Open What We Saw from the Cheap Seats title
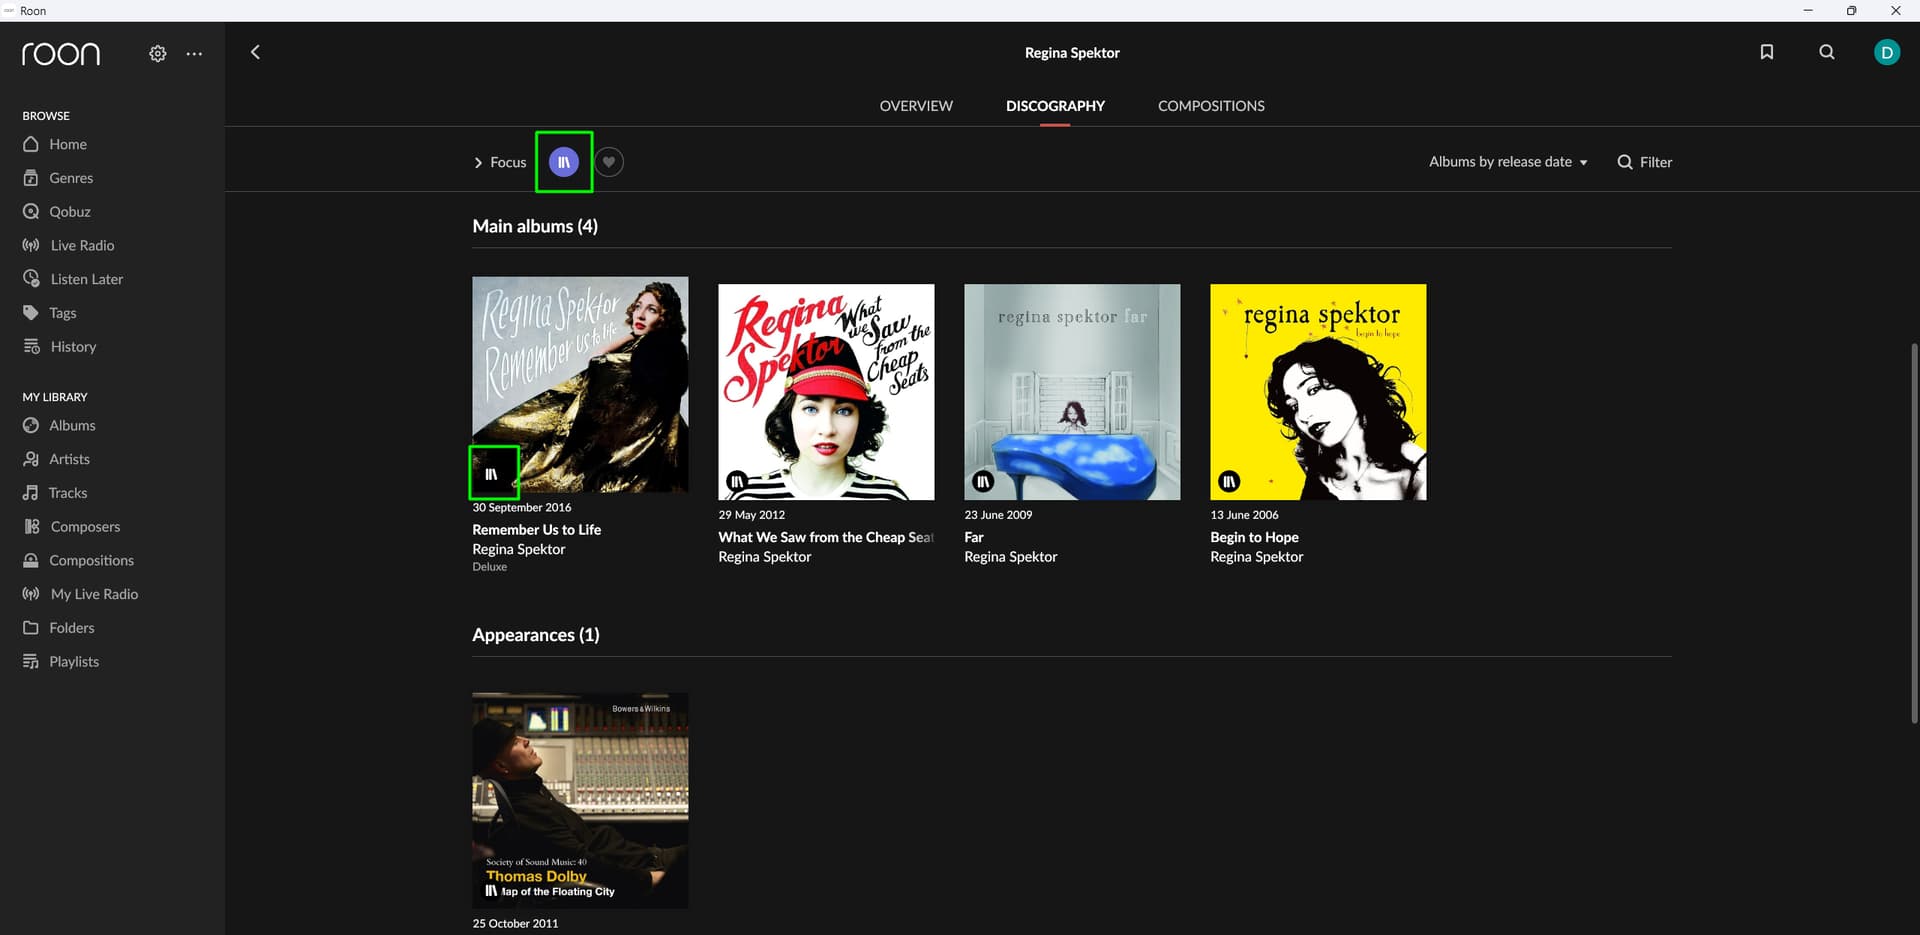Image resolution: width=1920 pixels, height=935 pixels. tap(826, 538)
